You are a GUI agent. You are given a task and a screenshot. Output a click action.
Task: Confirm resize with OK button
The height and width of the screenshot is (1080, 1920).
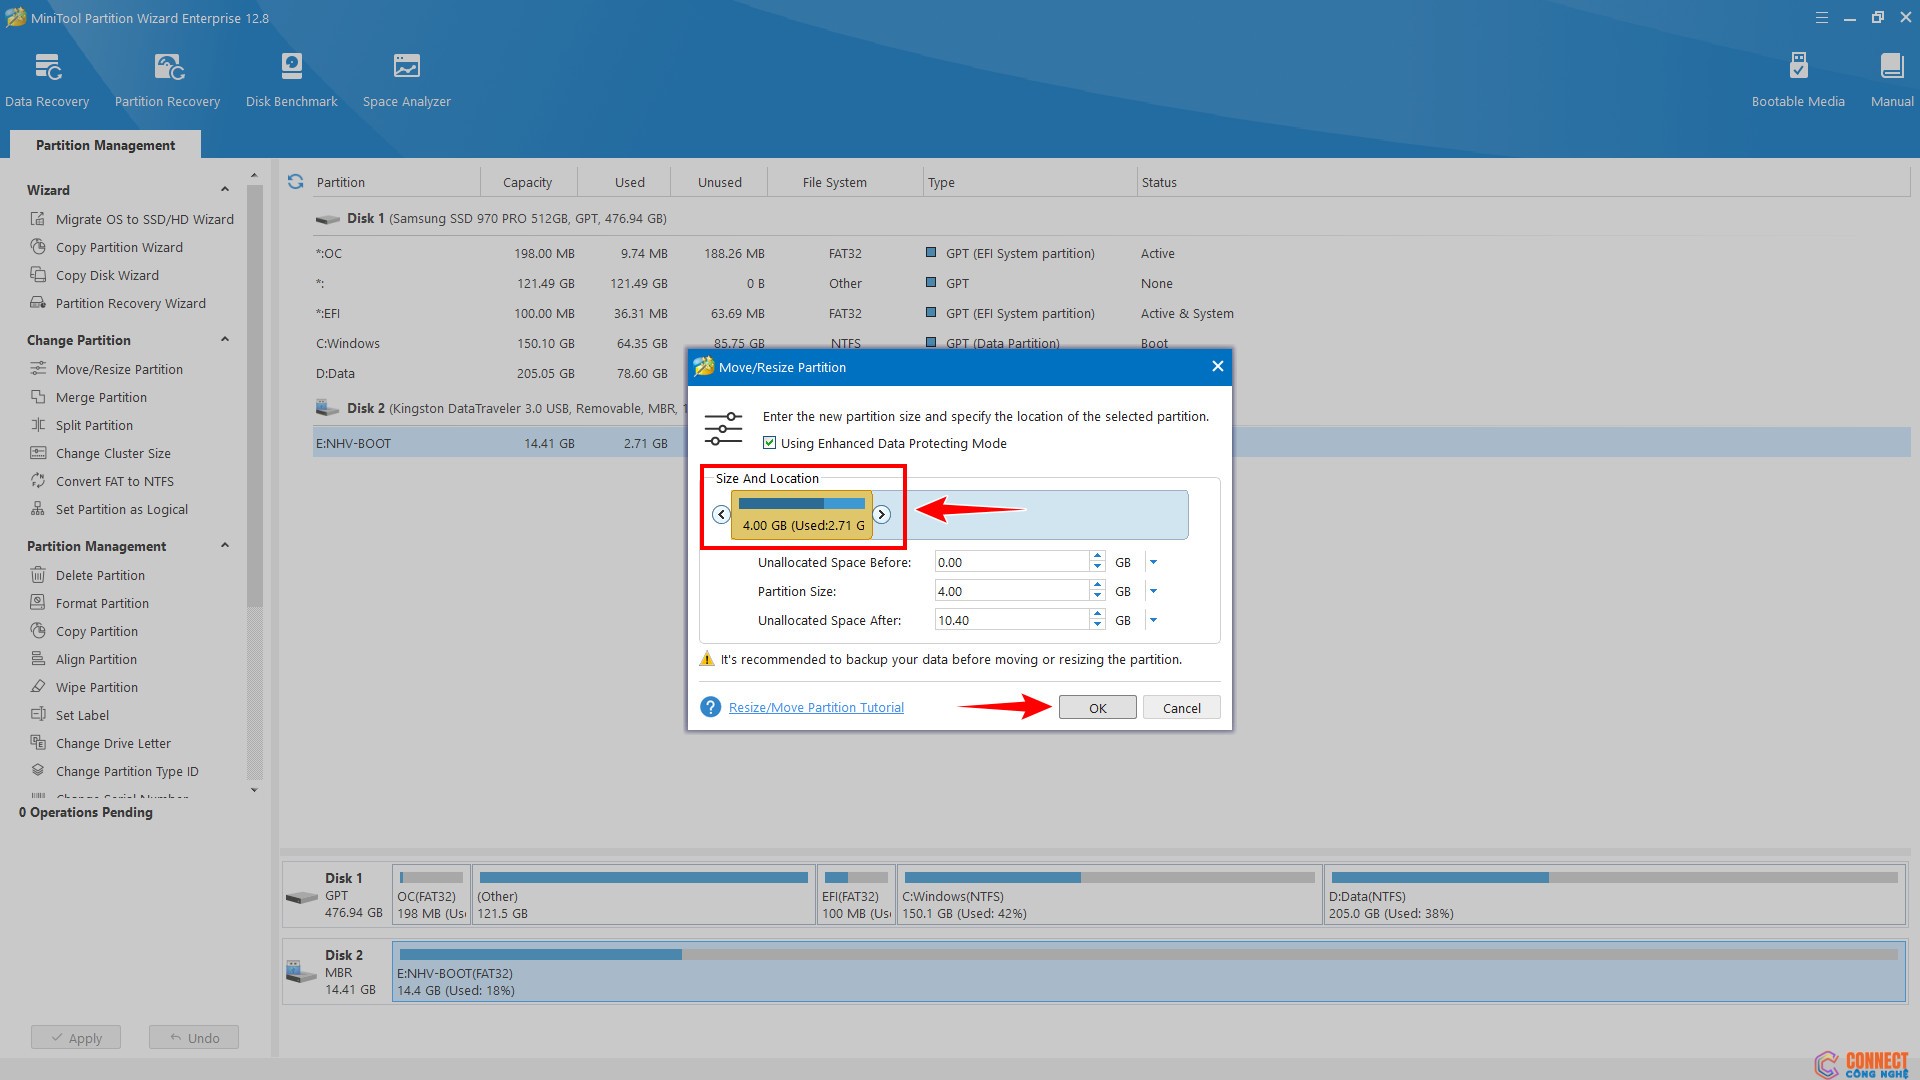1097,707
